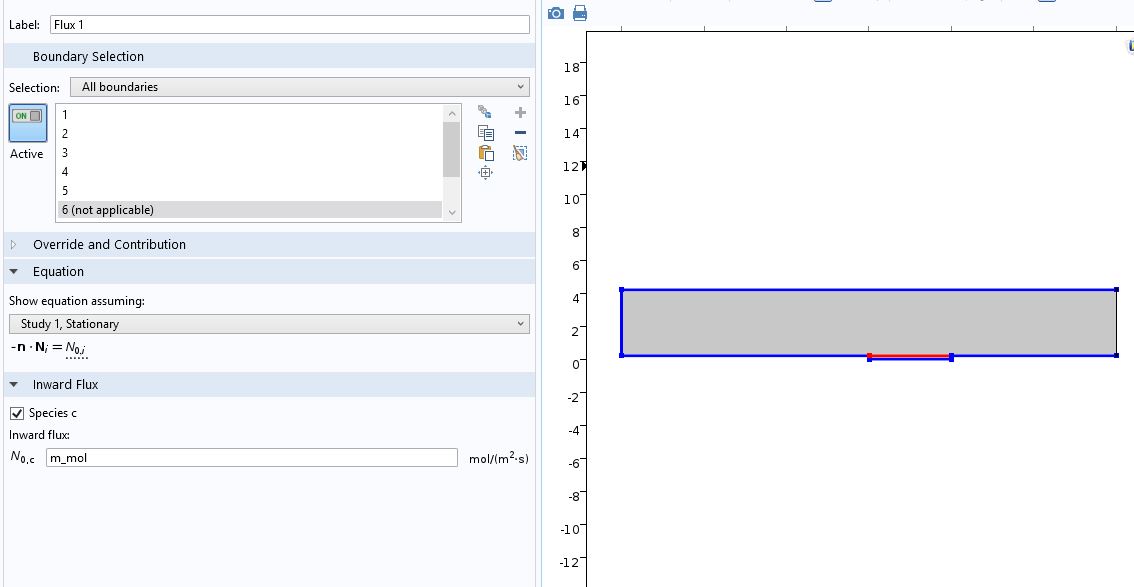Click the inward flux m_mol input field

click(x=251, y=458)
